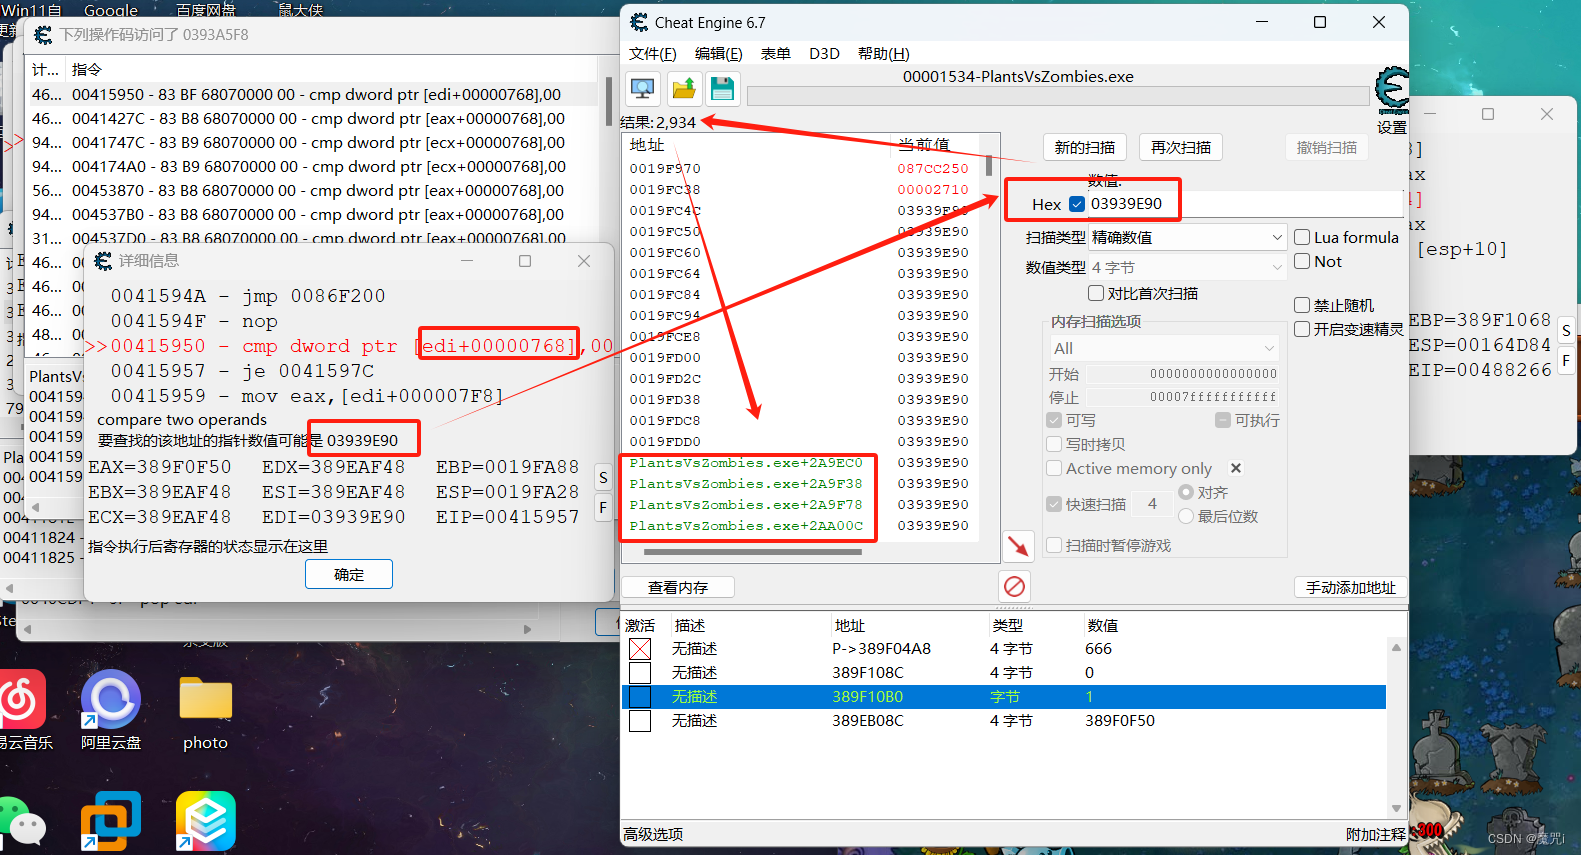Clear the Active memory only X mark
1581x855 pixels.
(1236, 468)
